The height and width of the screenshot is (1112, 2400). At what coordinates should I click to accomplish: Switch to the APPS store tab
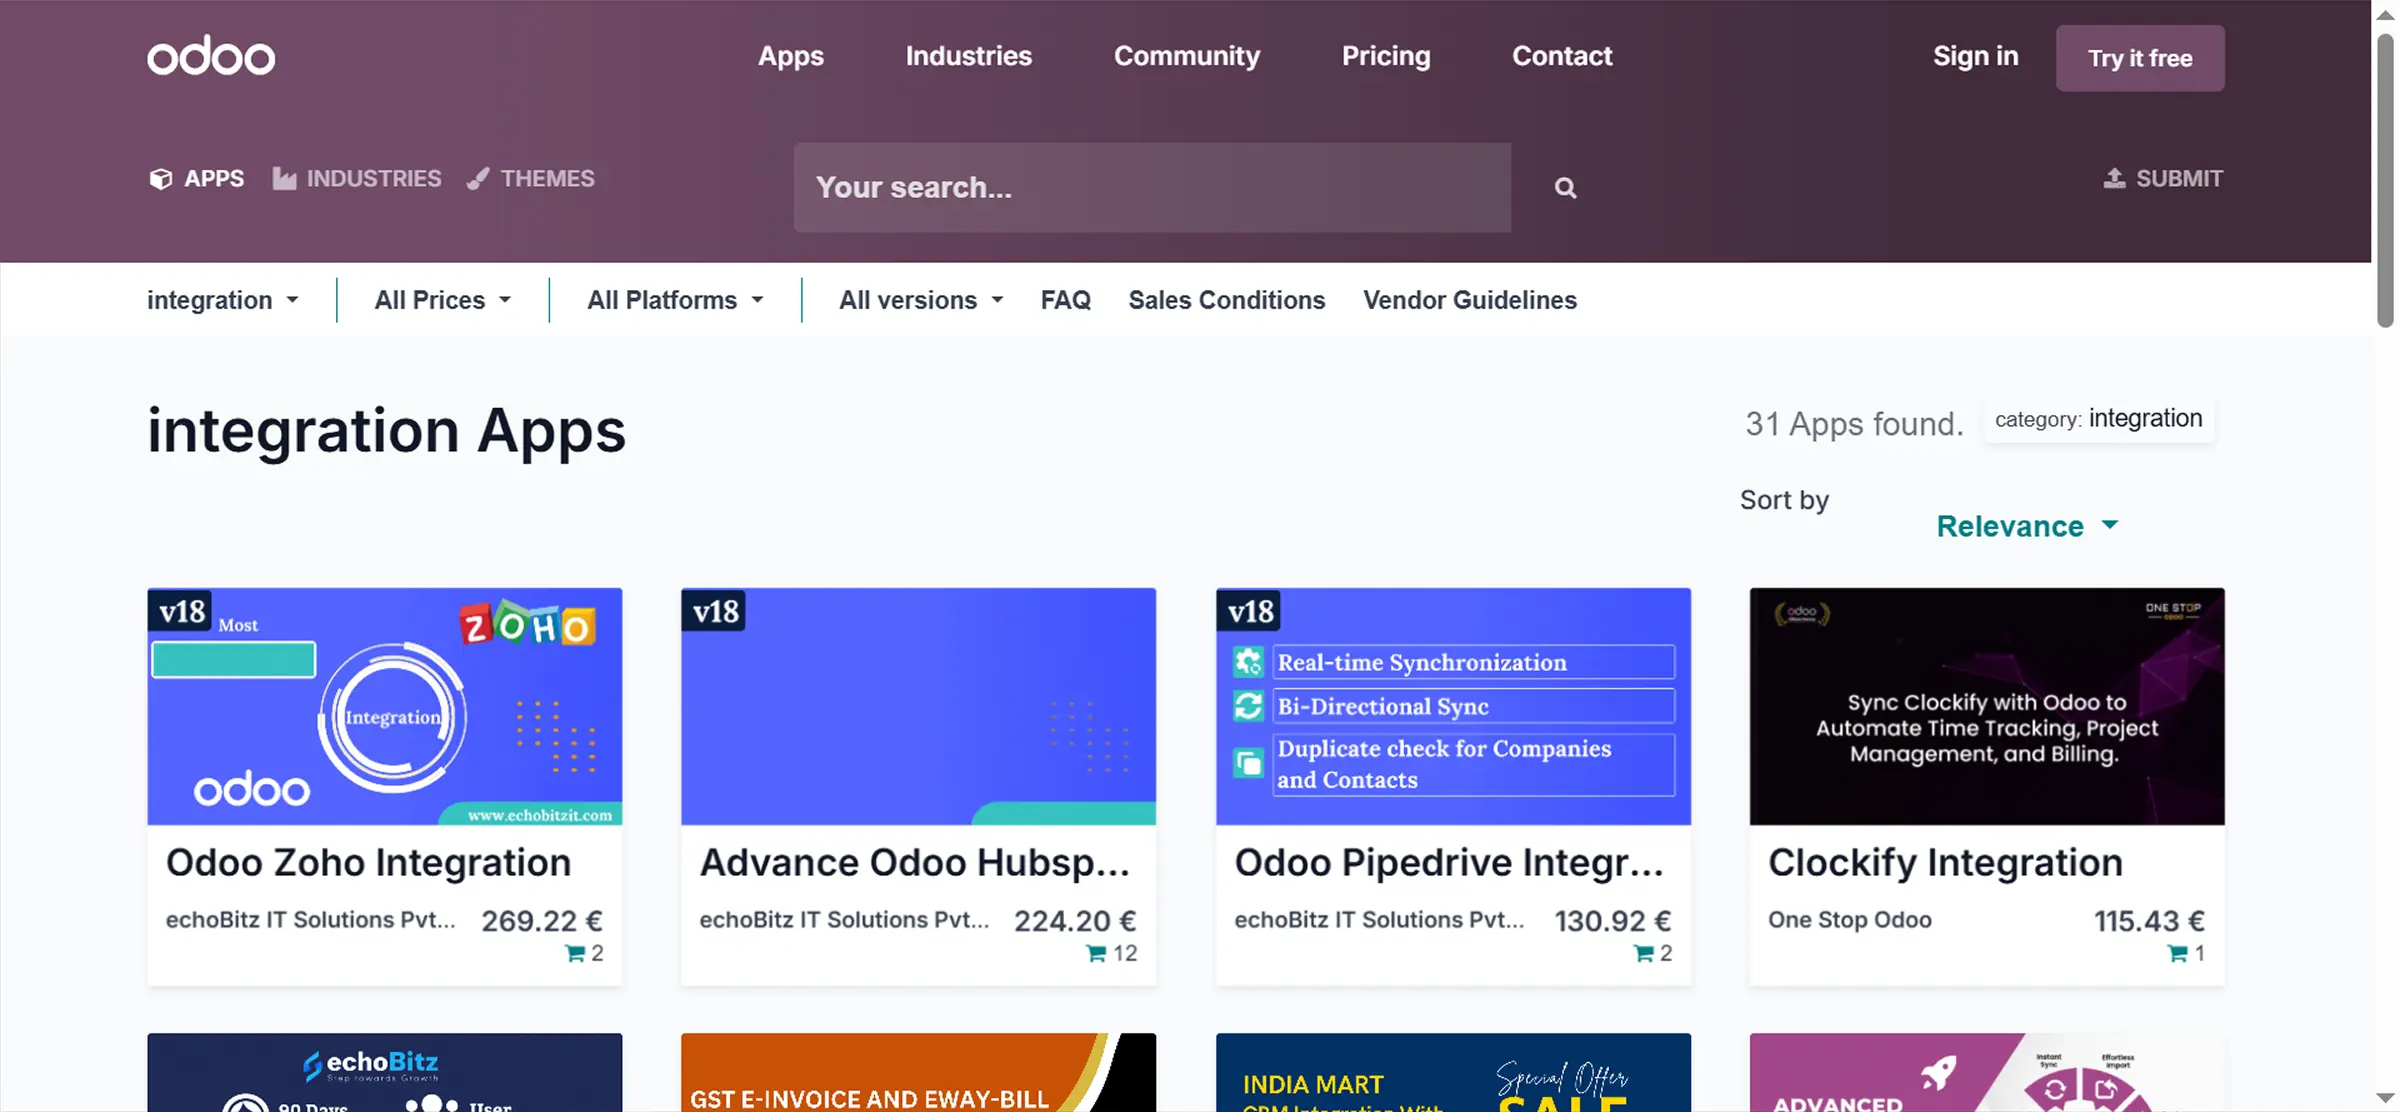[x=197, y=179]
